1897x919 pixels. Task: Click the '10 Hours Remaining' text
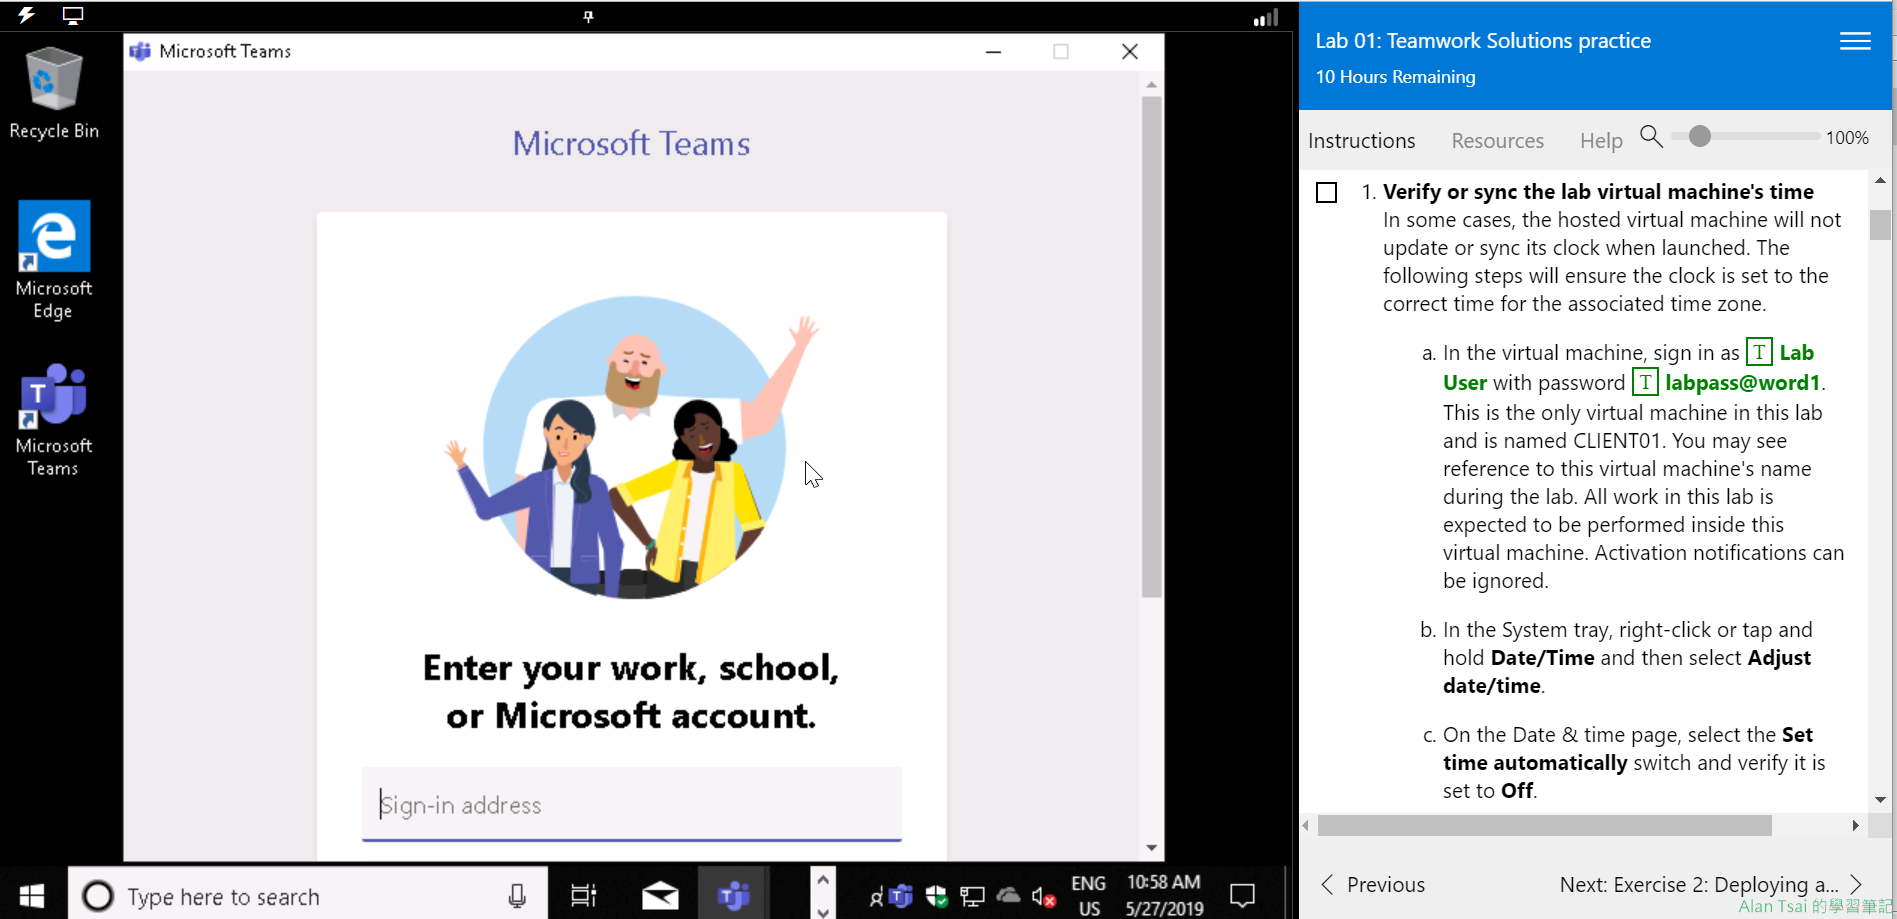pos(1395,77)
